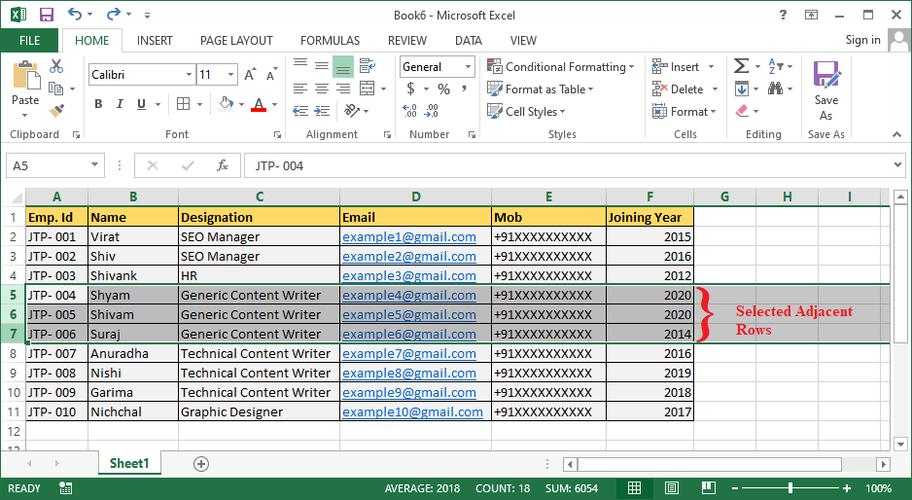This screenshot has width=912, height=500.
Task: Adjust the zoom slider handle
Action: tap(790, 488)
